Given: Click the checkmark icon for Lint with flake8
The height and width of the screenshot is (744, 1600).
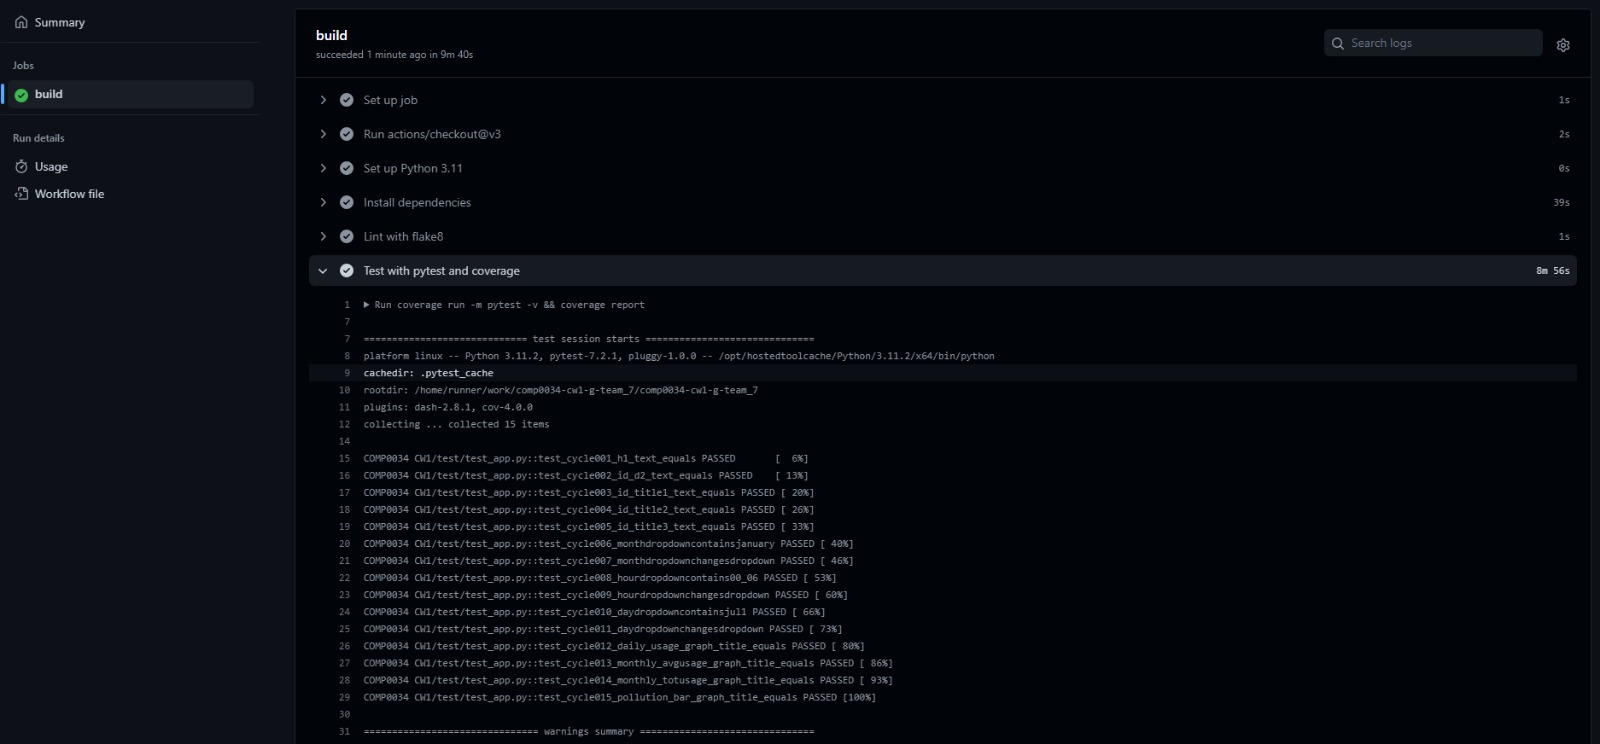Looking at the screenshot, I should [x=347, y=237].
